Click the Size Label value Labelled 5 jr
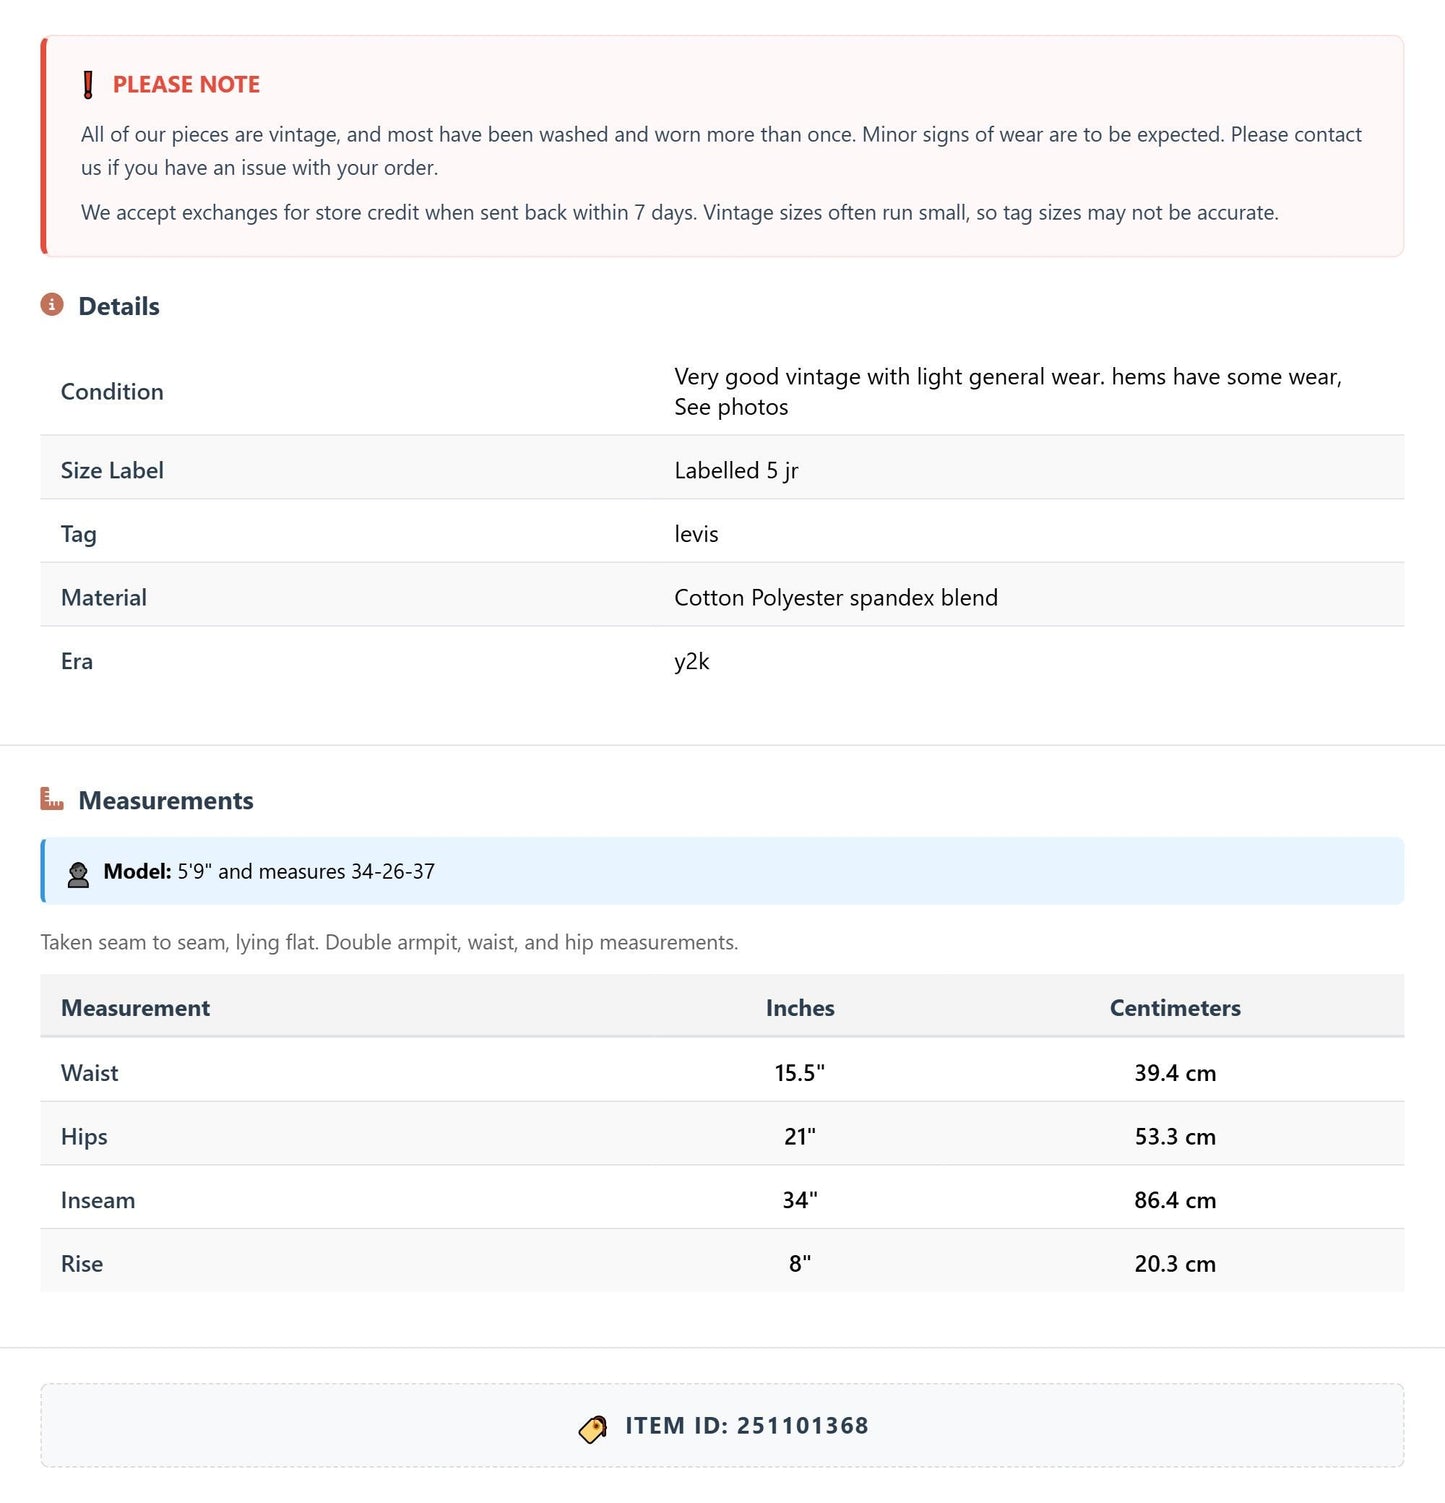 [x=736, y=471]
